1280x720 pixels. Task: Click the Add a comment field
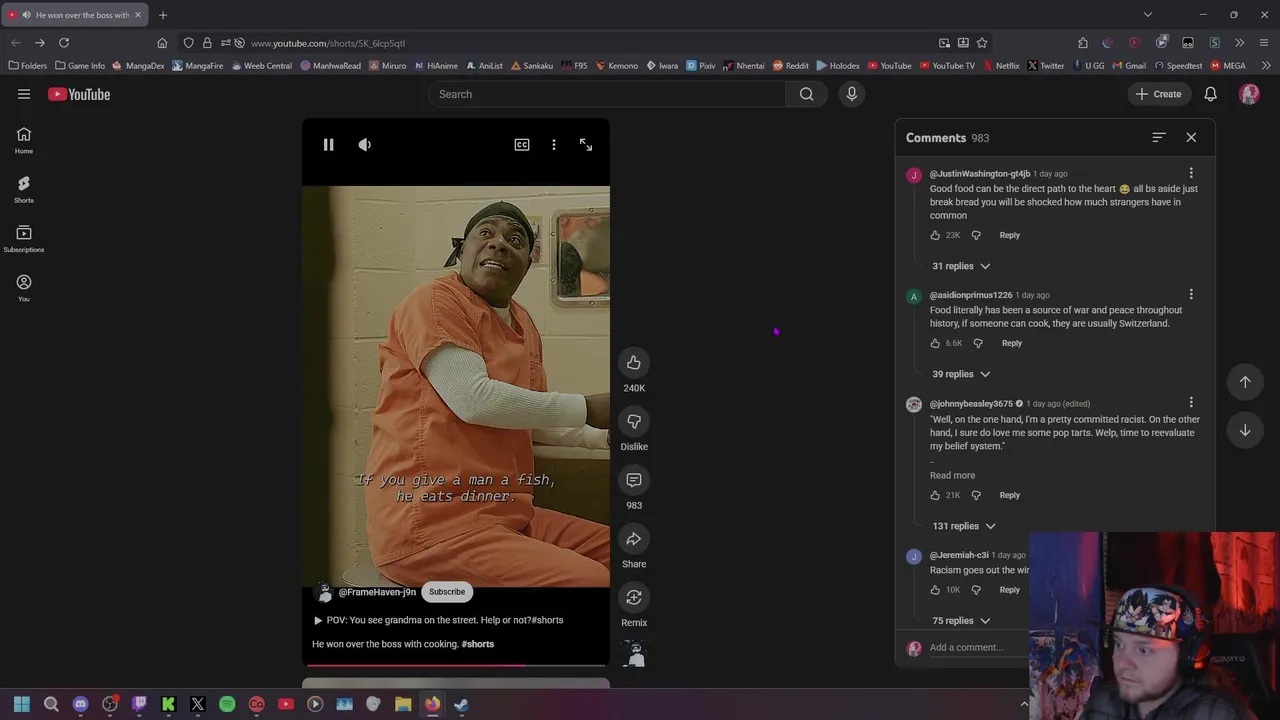[978, 648]
